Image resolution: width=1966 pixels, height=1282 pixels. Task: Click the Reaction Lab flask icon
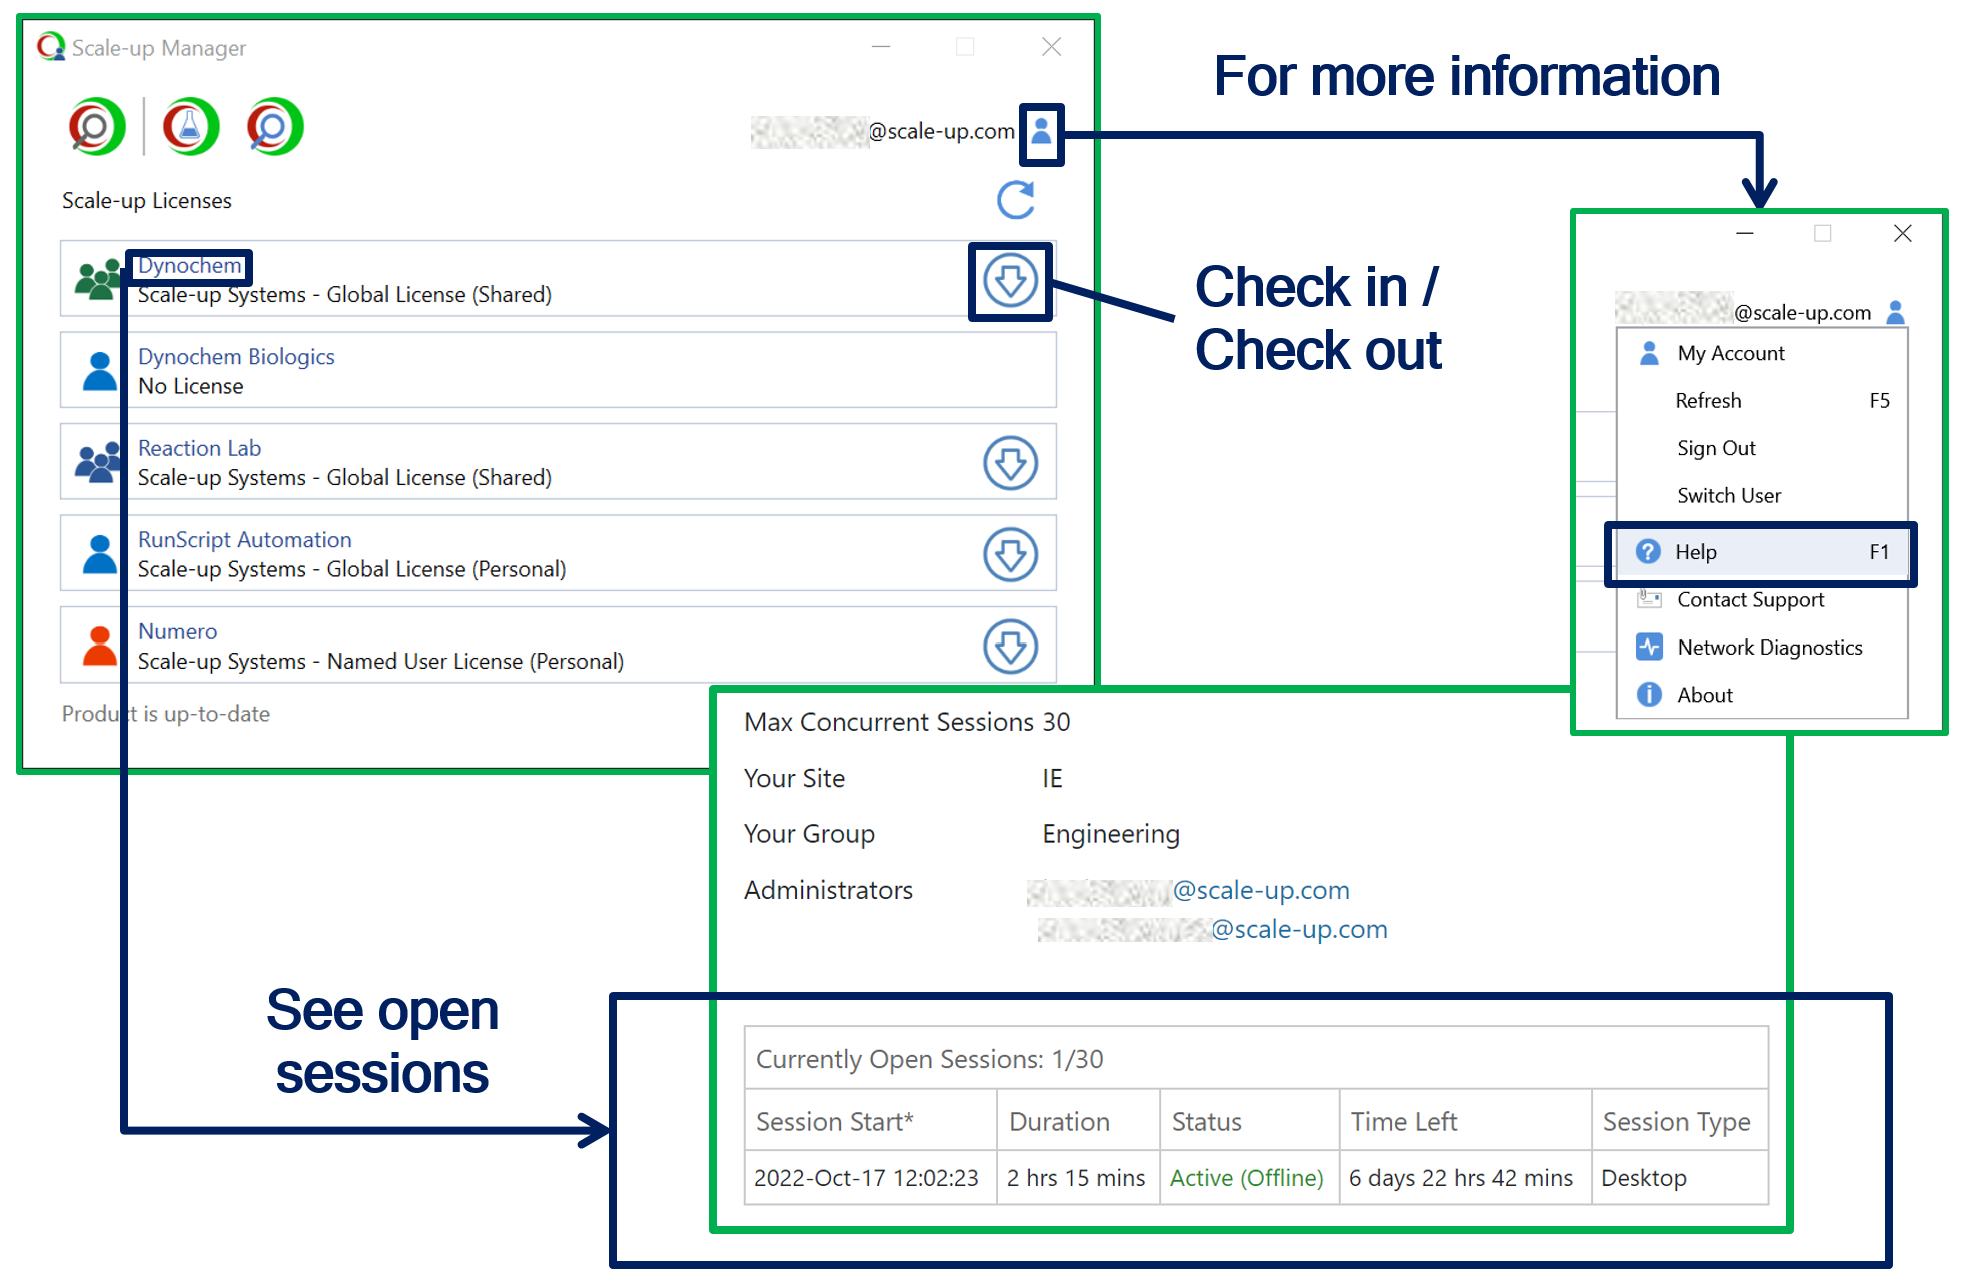pyautogui.click(x=190, y=127)
